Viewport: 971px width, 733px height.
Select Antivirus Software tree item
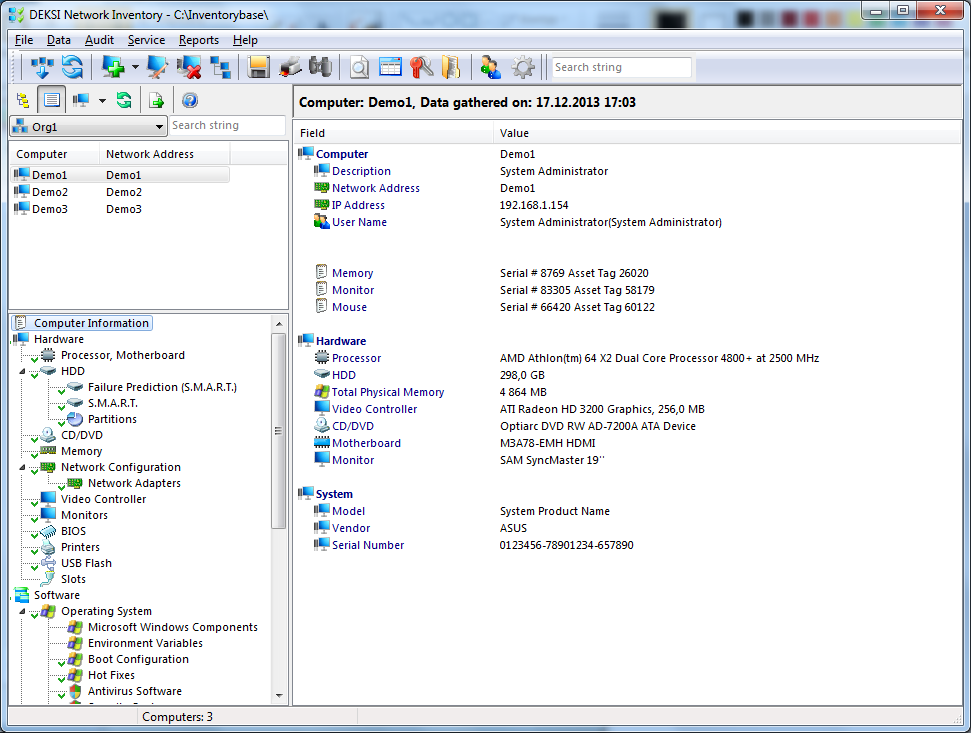(135, 692)
